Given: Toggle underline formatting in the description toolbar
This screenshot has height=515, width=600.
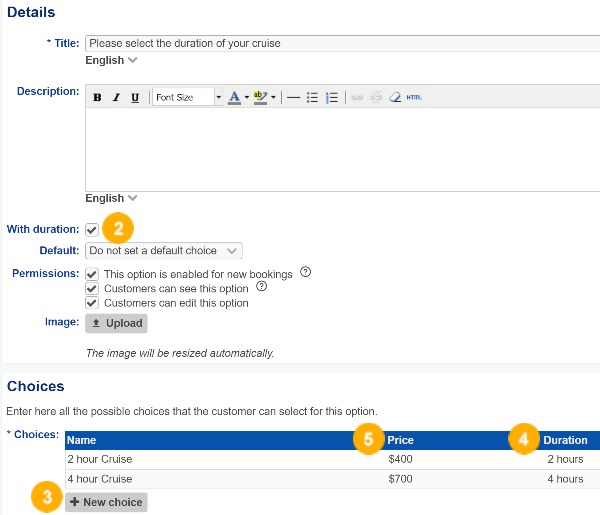Looking at the screenshot, I should [x=135, y=98].
